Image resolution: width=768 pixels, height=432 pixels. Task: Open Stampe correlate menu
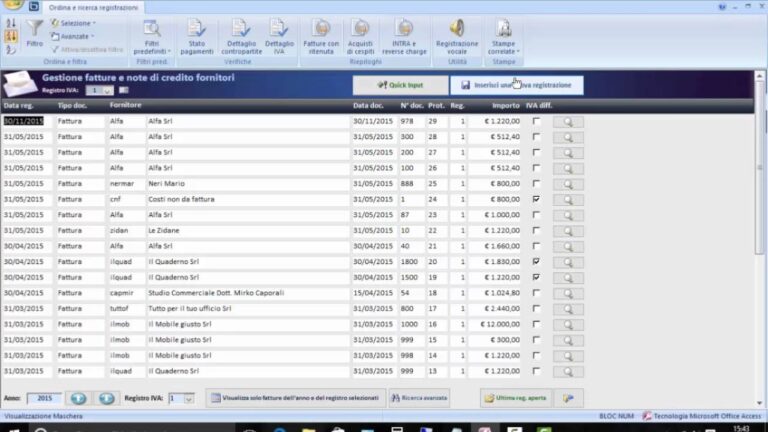(504, 37)
